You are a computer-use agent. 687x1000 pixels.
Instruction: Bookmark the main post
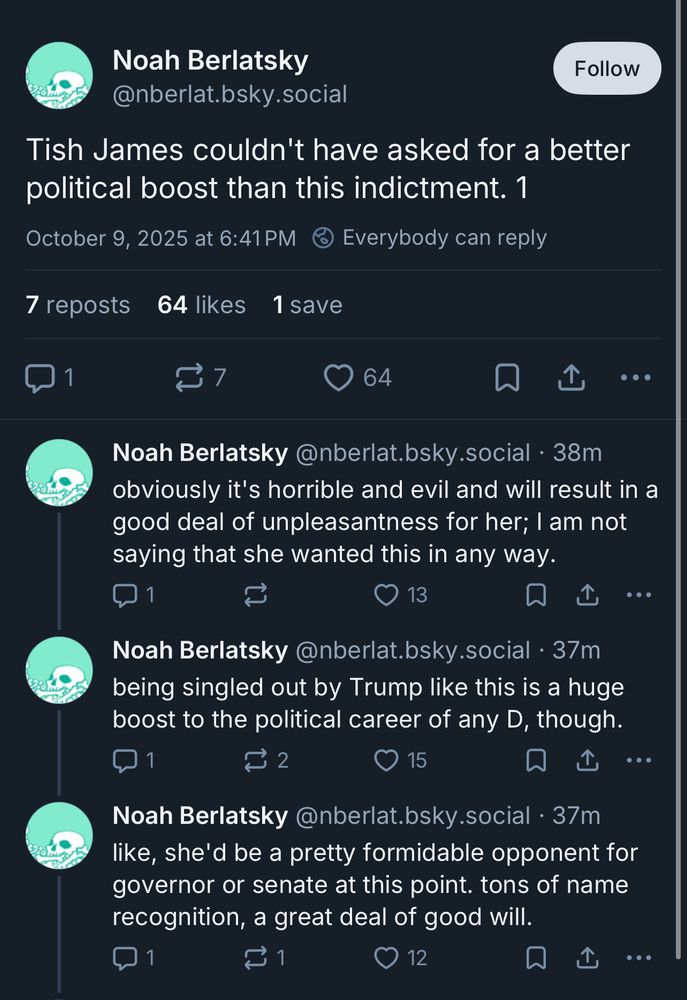[508, 378]
